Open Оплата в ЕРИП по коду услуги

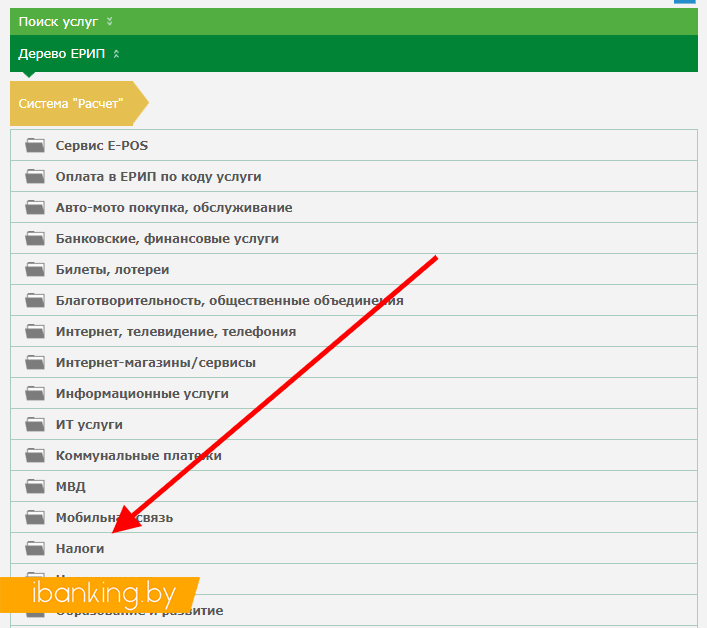[158, 176]
